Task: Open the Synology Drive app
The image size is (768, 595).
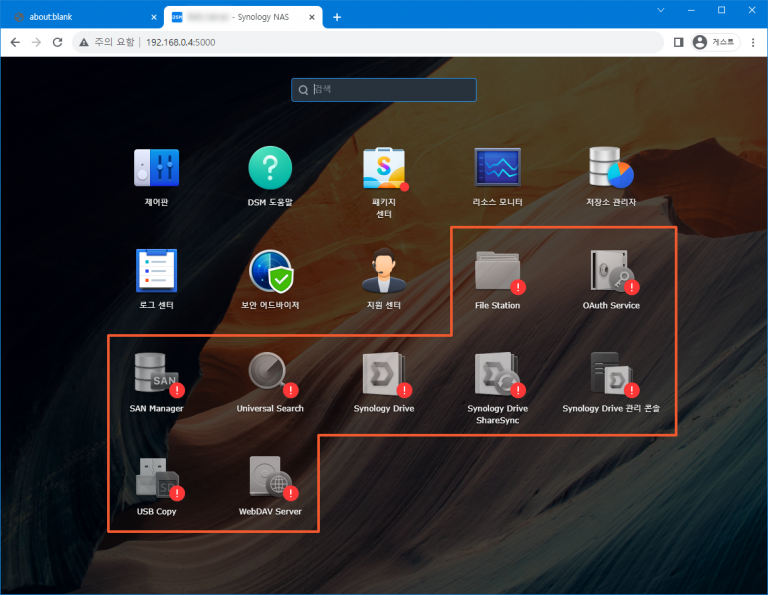Action: pyautogui.click(x=386, y=375)
